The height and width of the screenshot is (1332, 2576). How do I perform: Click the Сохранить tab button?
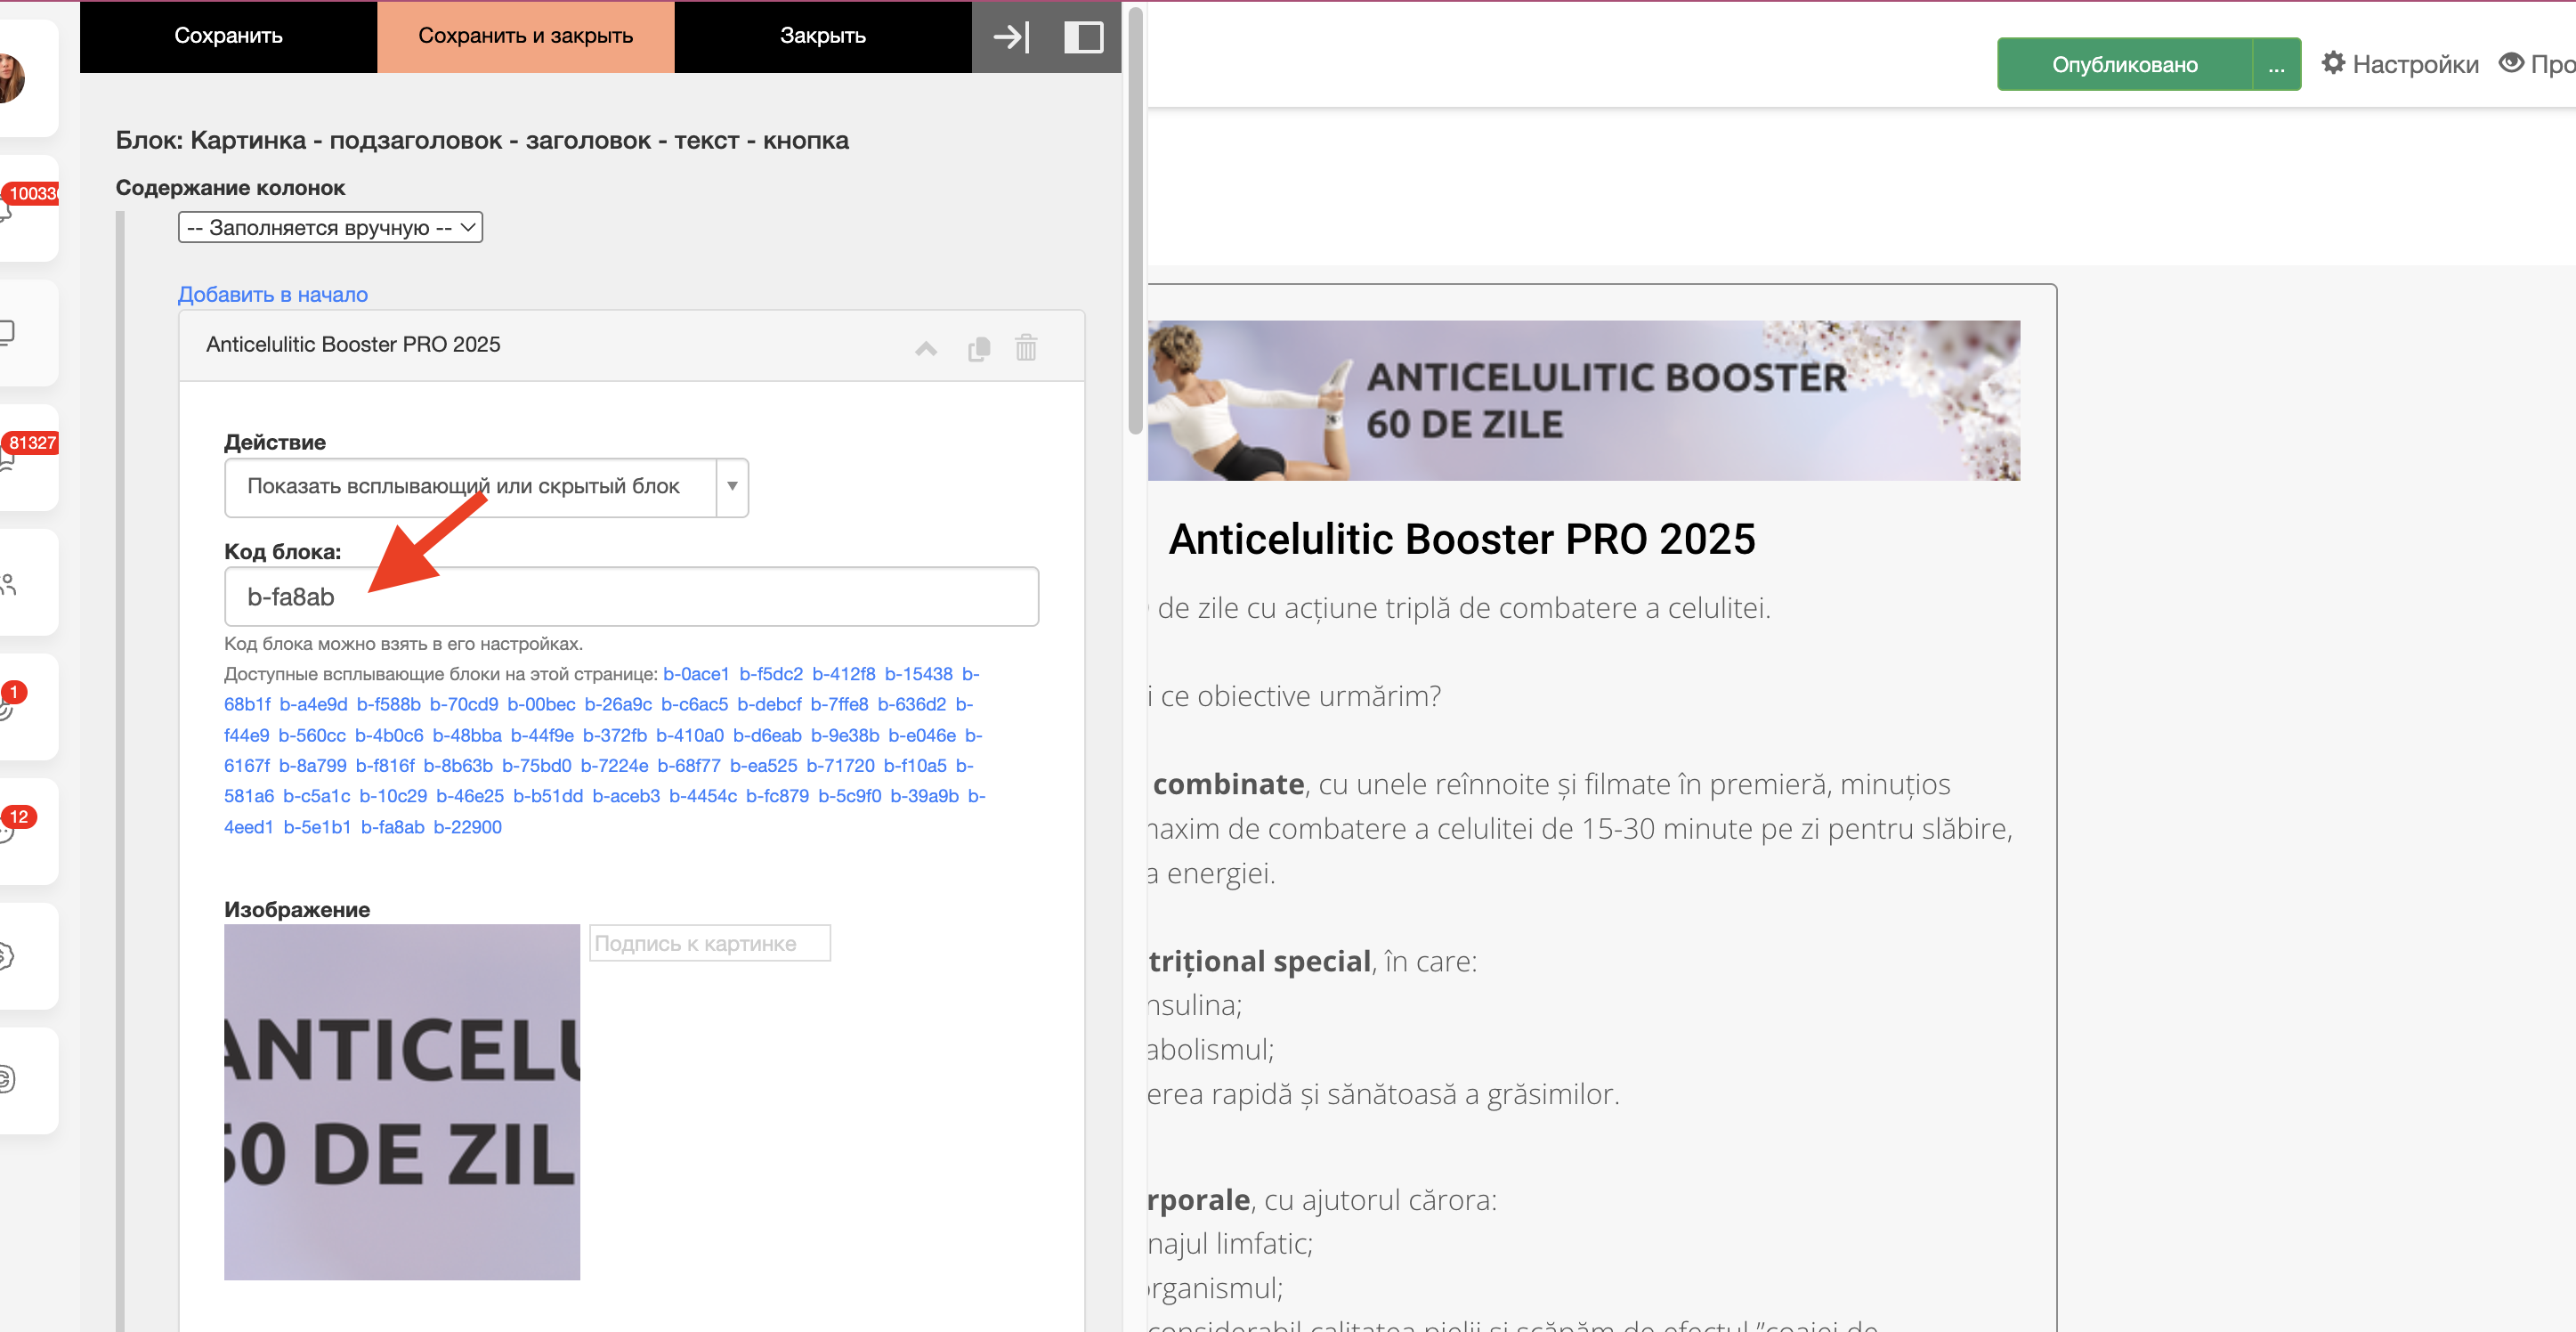(x=228, y=36)
